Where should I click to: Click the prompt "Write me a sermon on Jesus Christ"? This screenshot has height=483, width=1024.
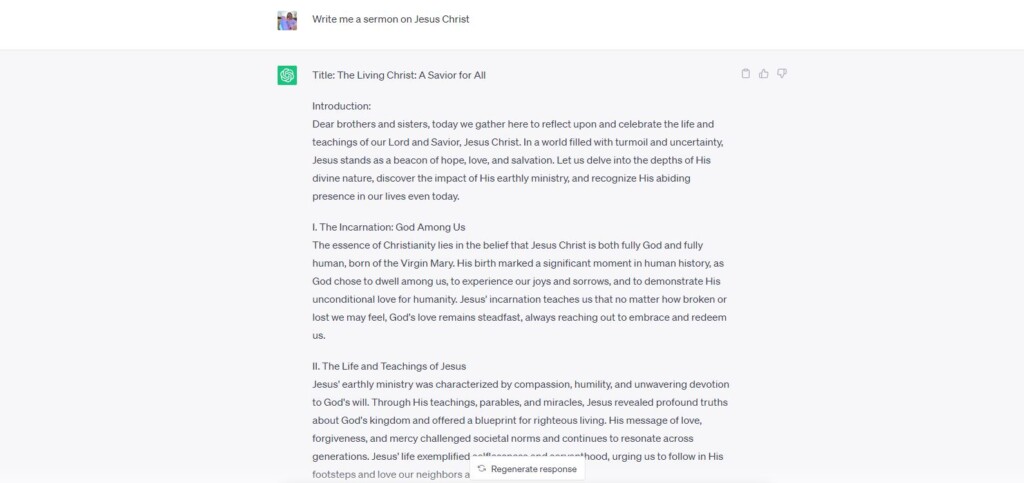pos(390,19)
